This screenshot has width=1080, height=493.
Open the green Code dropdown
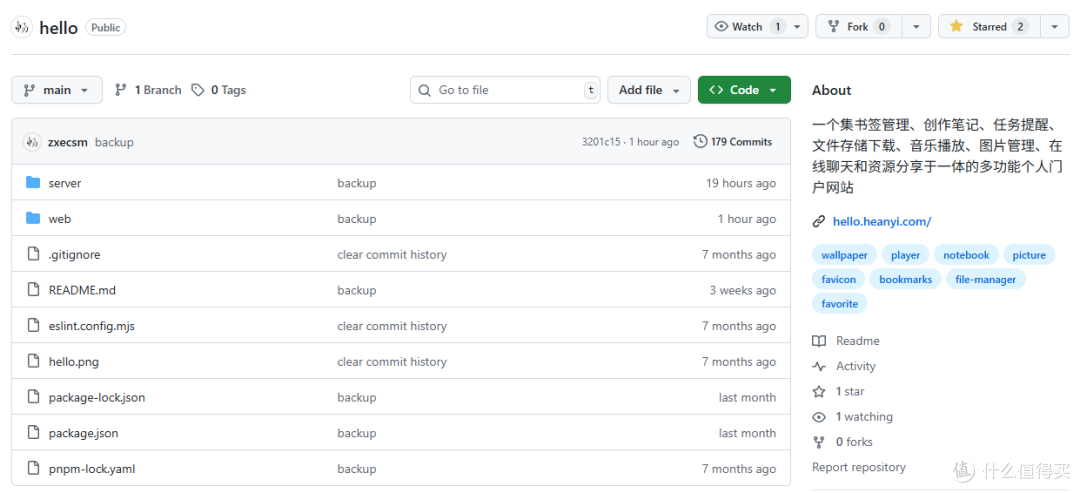click(744, 90)
